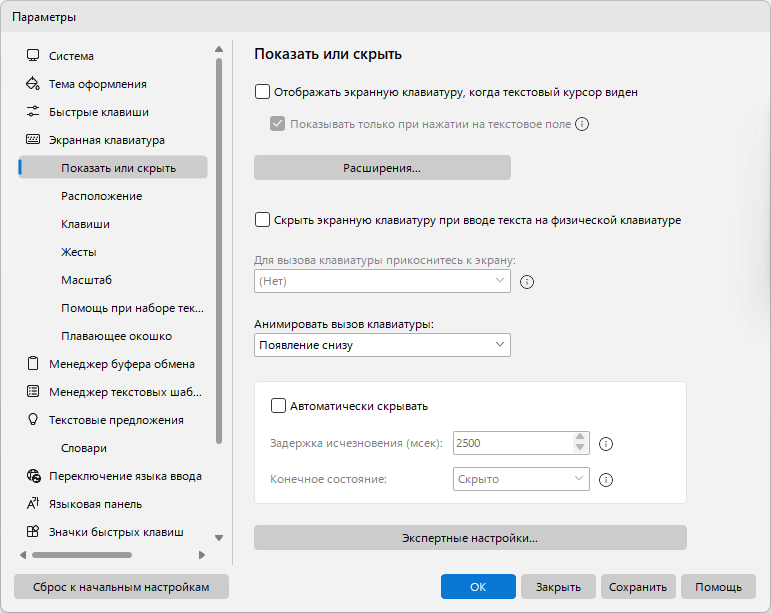The height and width of the screenshot is (613, 771).
Task: Decrease the 2500 delay with down arrow
Action: tap(580, 447)
